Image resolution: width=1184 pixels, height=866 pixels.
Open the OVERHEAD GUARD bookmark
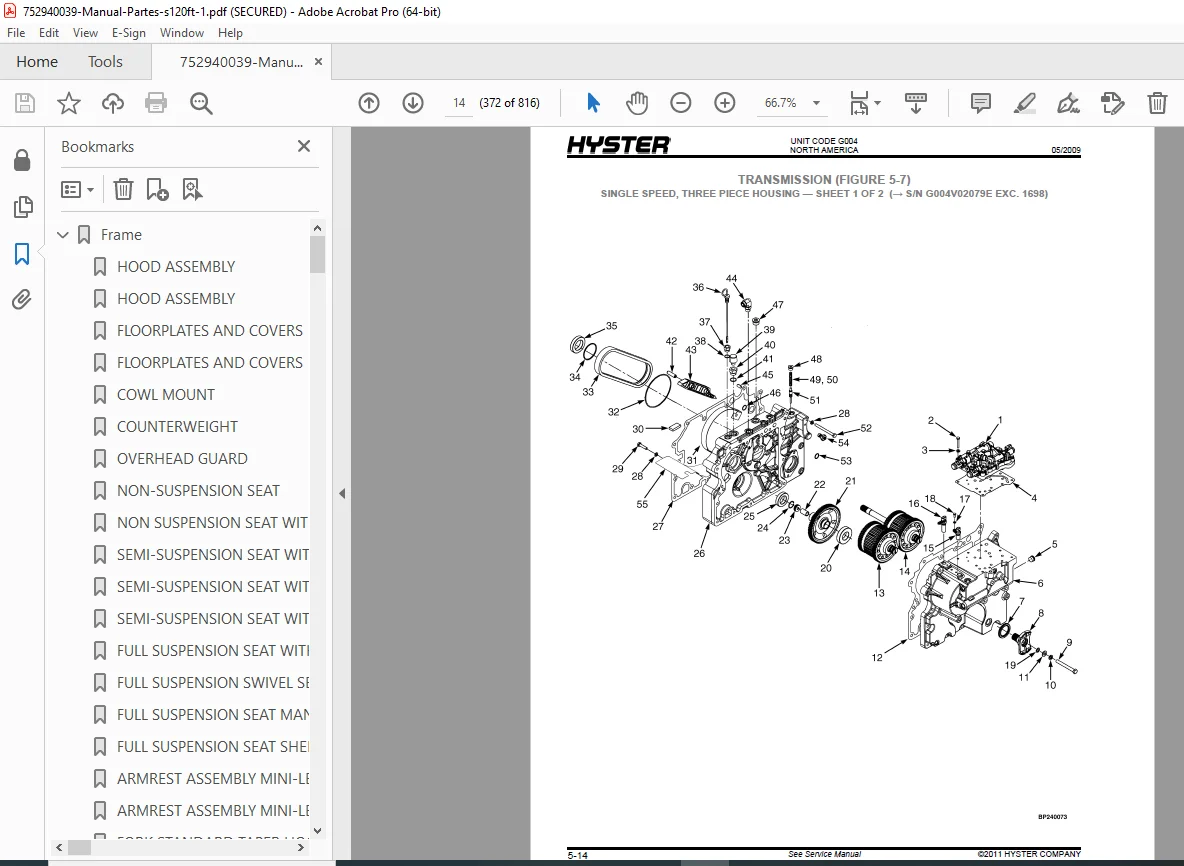[182, 458]
